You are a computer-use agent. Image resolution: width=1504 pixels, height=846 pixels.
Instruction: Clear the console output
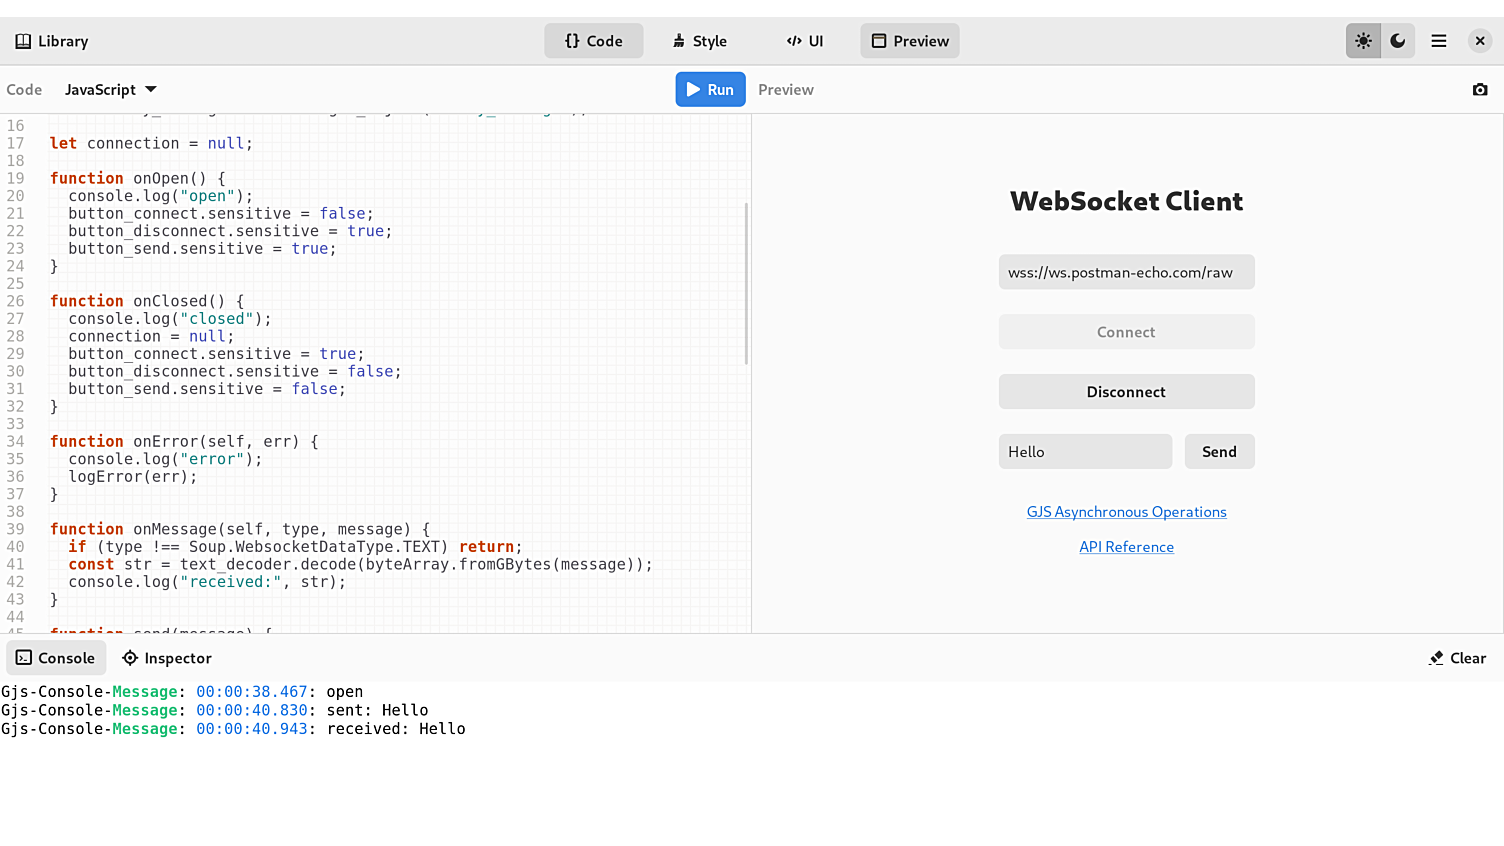point(1457,658)
